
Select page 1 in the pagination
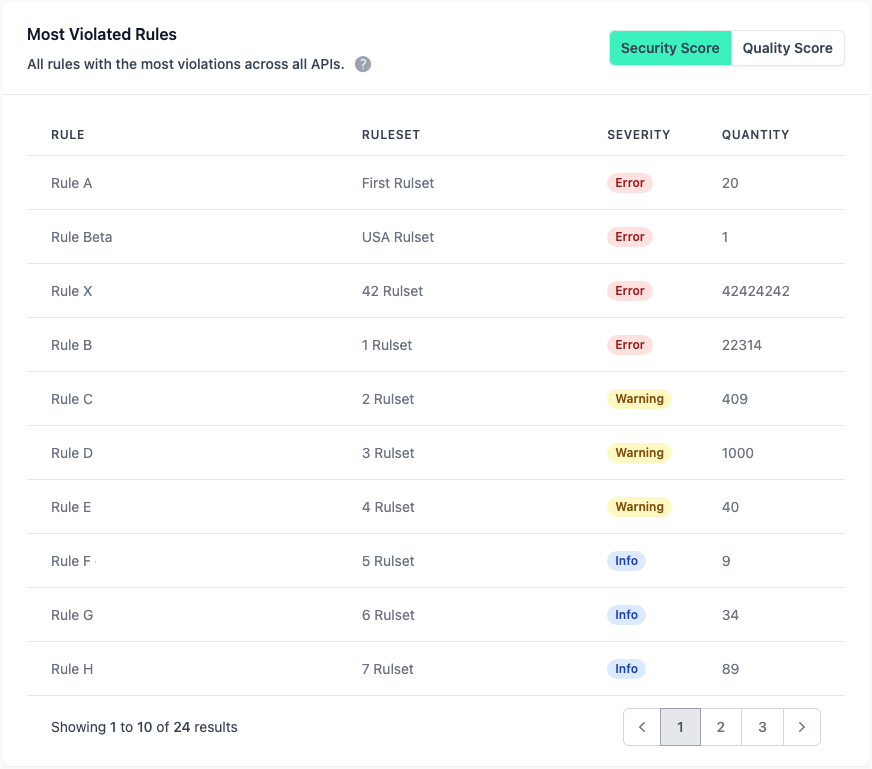pyautogui.click(x=680, y=727)
